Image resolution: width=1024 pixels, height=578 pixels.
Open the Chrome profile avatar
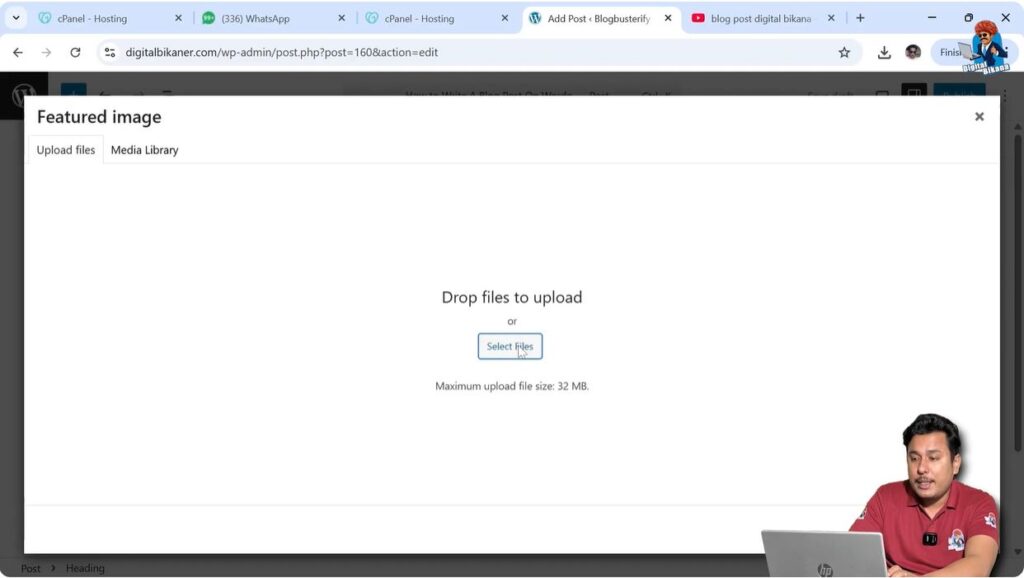[x=913, y=52]
